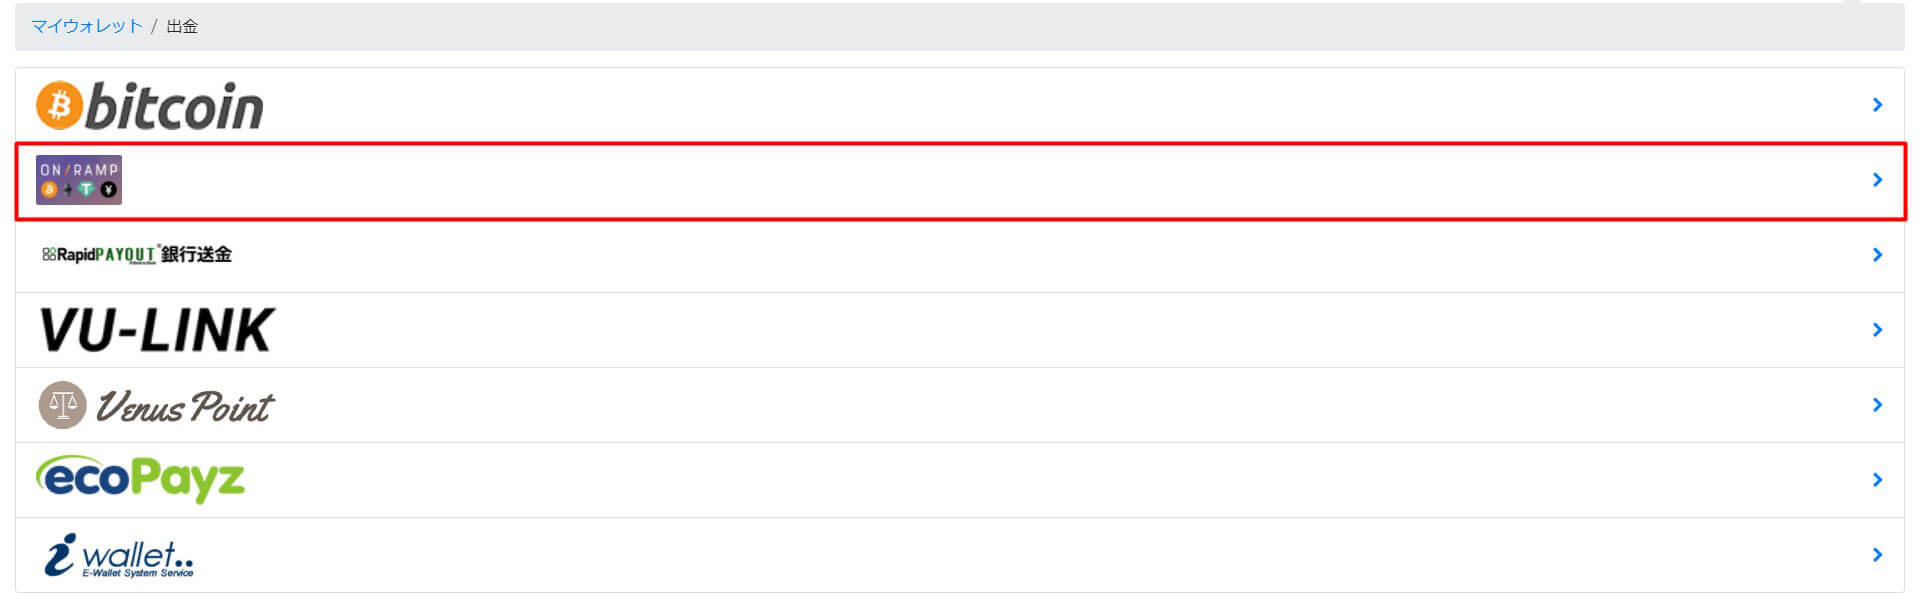Open the ecoPayz row chevron arrow
Screen dimensions: 1919x596
(x=1877, y=480)
